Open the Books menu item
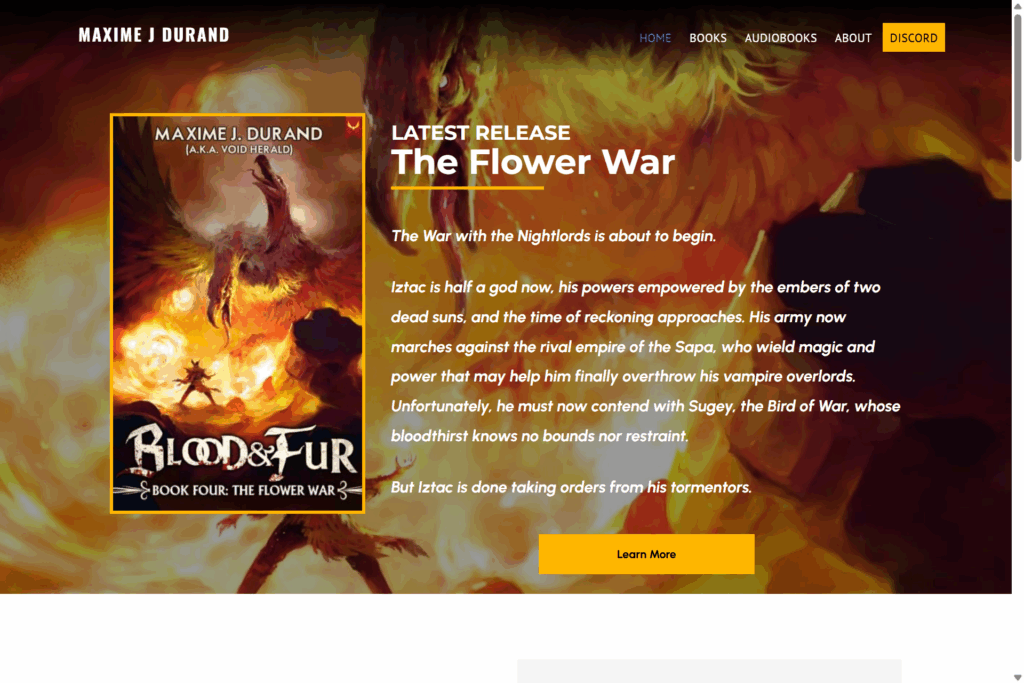 pyautogui.click(x=708, y=38)
